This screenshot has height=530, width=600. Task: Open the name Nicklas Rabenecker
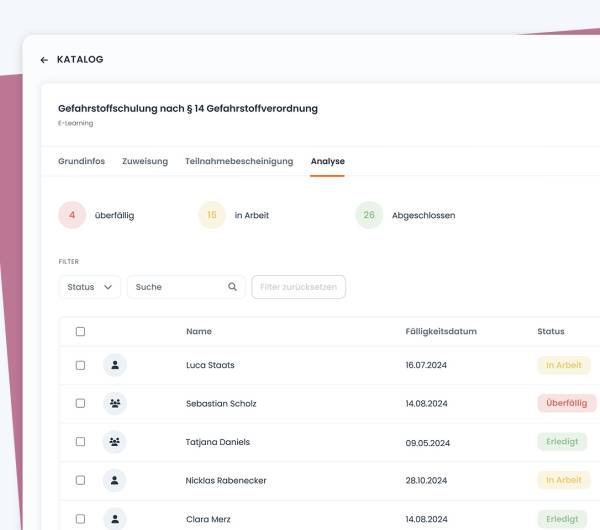click(x=226, y=480)
